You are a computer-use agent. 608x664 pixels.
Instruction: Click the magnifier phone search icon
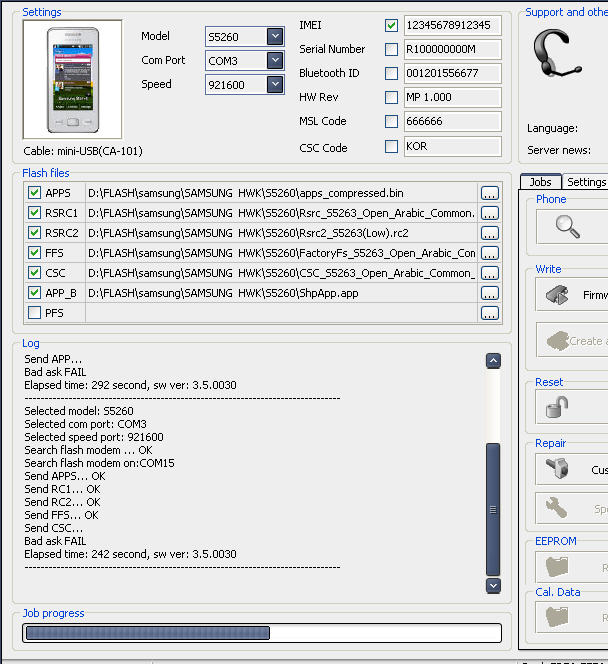click(568, 227)
